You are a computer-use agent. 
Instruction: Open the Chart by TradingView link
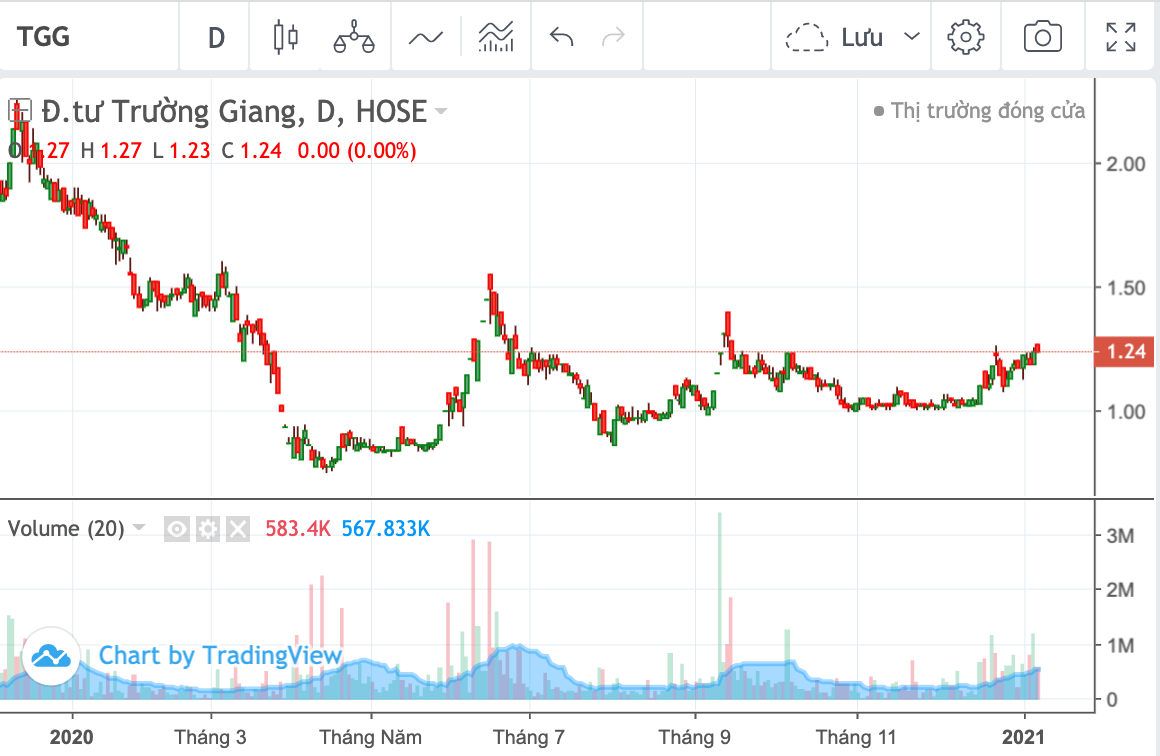tap(220, 656)
